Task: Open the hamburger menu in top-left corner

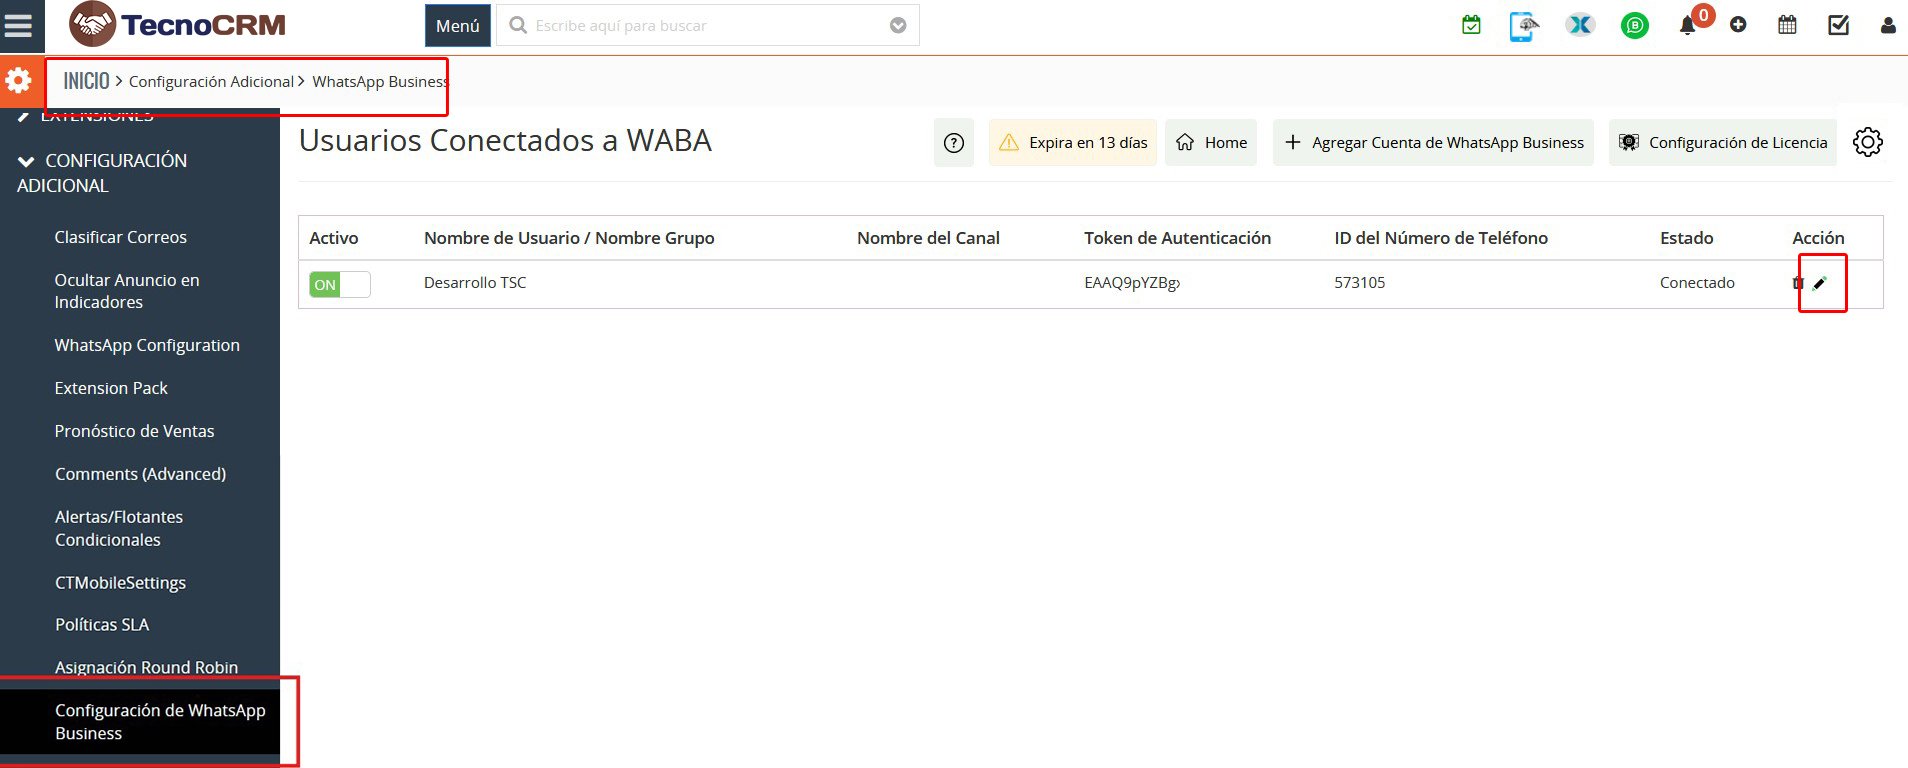Action: (19, 25)
